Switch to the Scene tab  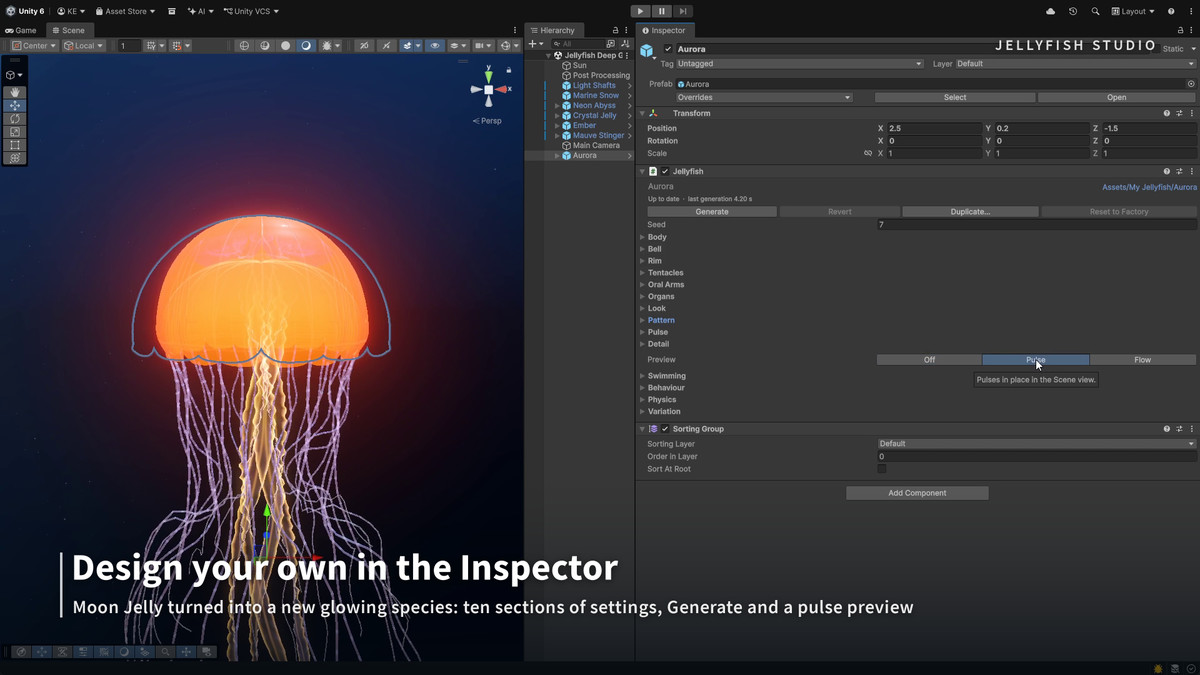point(68,30)
